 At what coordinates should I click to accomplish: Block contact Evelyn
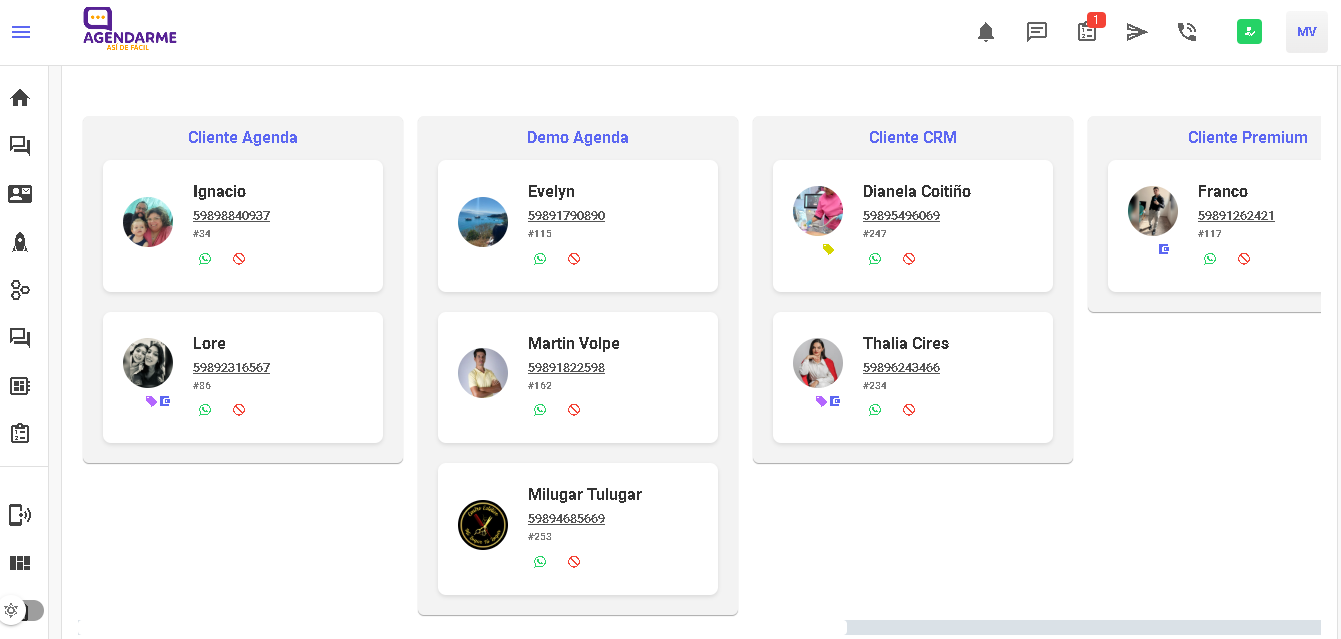pyautogui.click(x=574, y=259)
